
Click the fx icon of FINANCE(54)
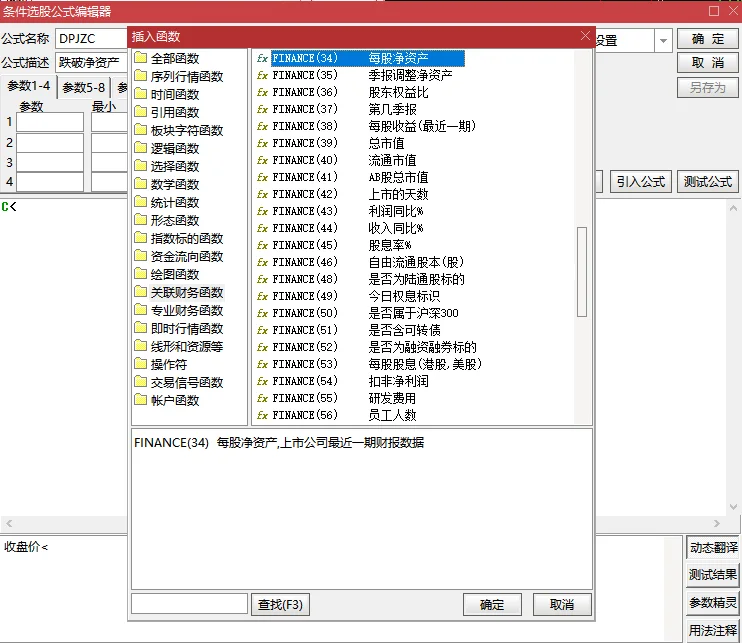[x=263, y=381]
